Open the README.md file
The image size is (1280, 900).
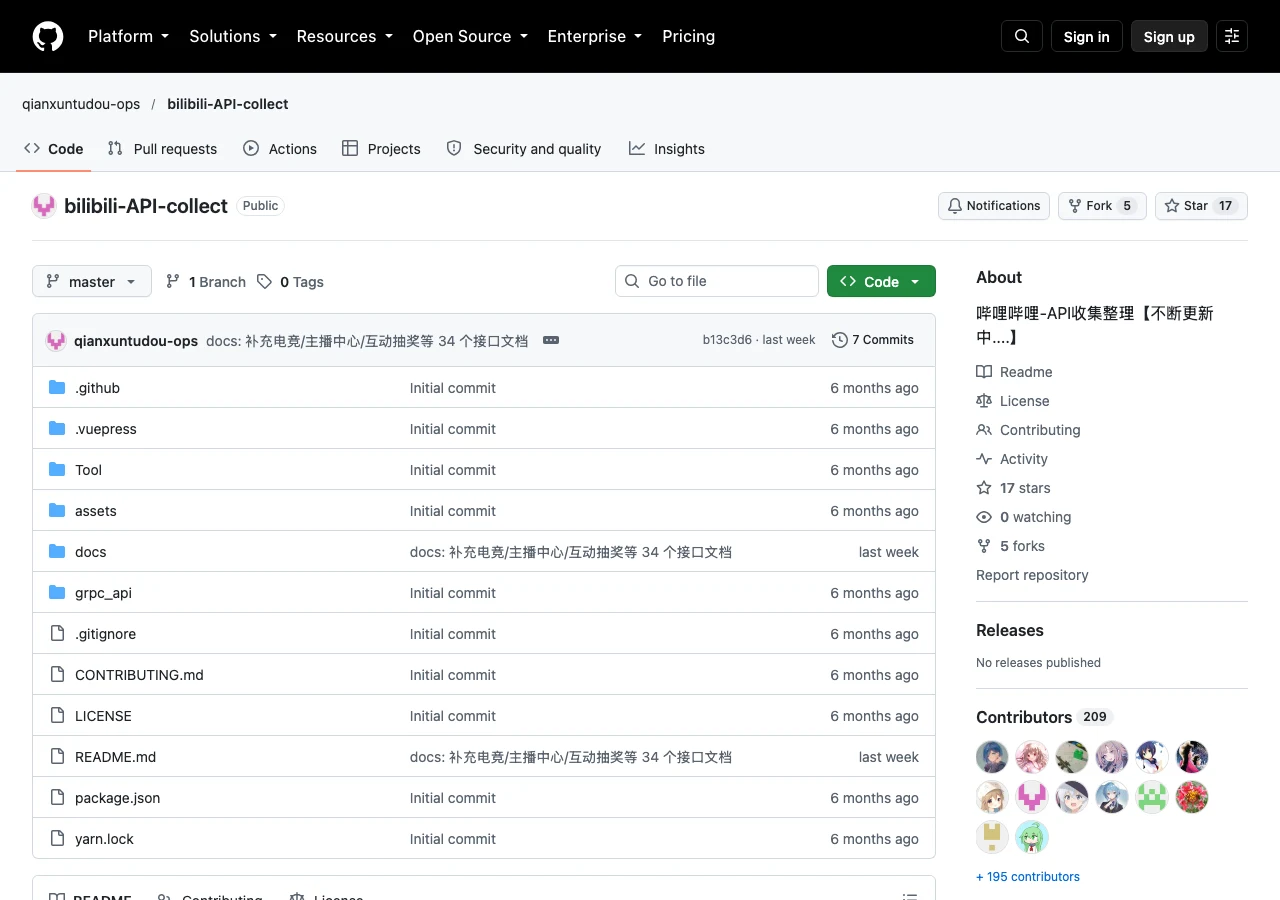(116, 757)
